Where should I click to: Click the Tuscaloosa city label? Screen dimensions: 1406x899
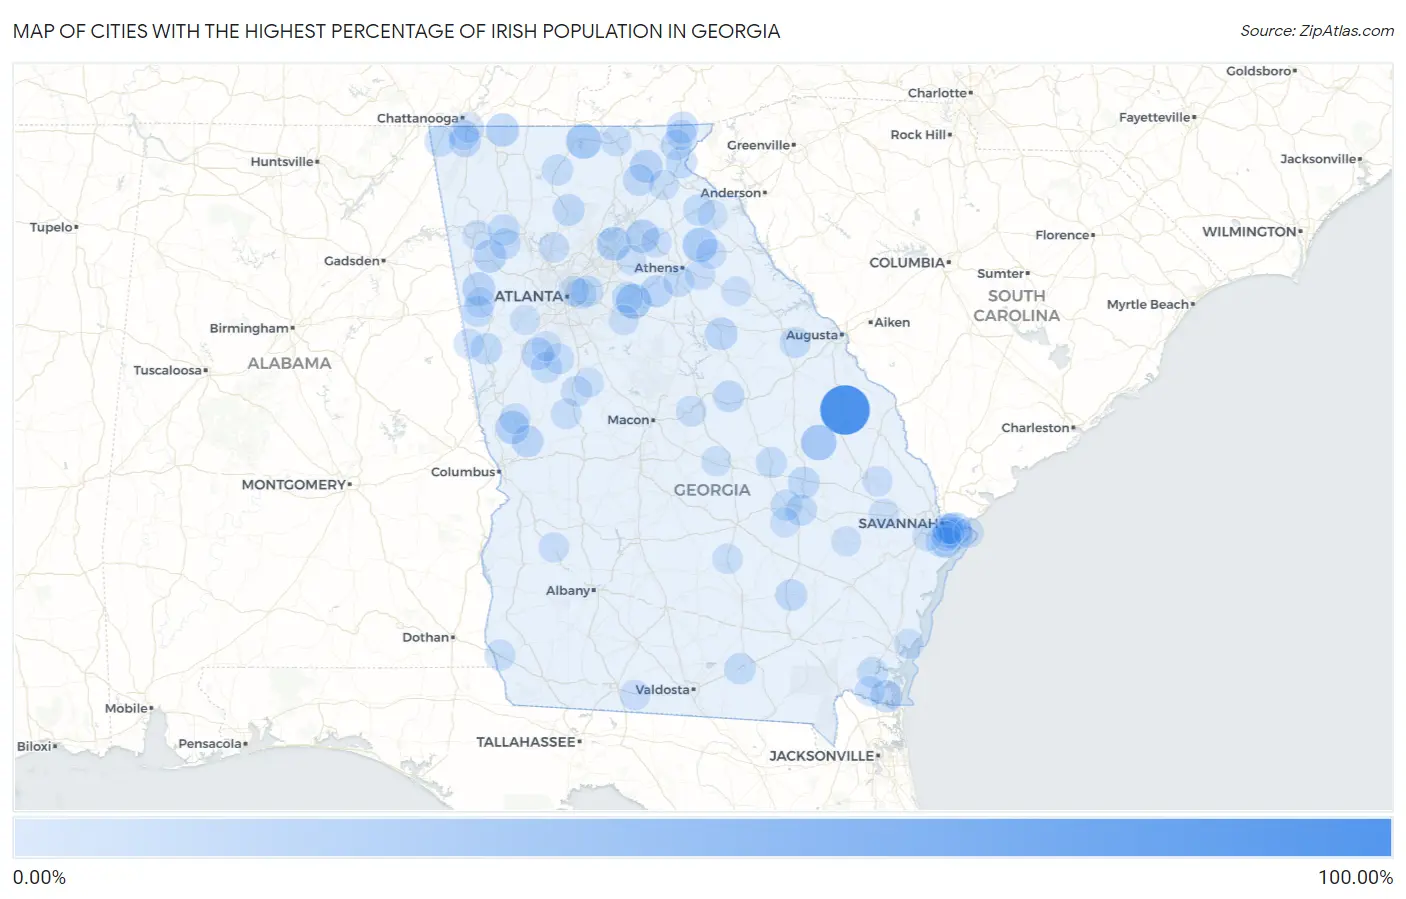point(168,370)
